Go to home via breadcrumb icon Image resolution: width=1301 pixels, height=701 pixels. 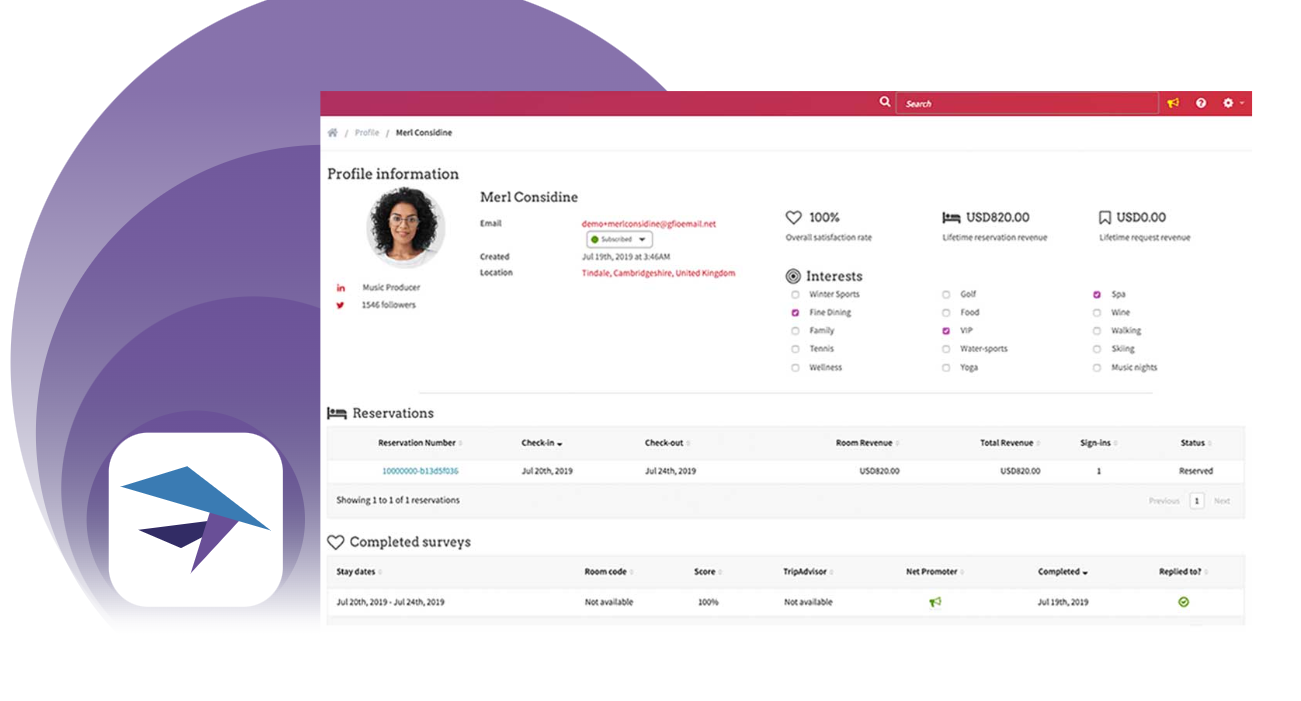[x=333, y=132]
